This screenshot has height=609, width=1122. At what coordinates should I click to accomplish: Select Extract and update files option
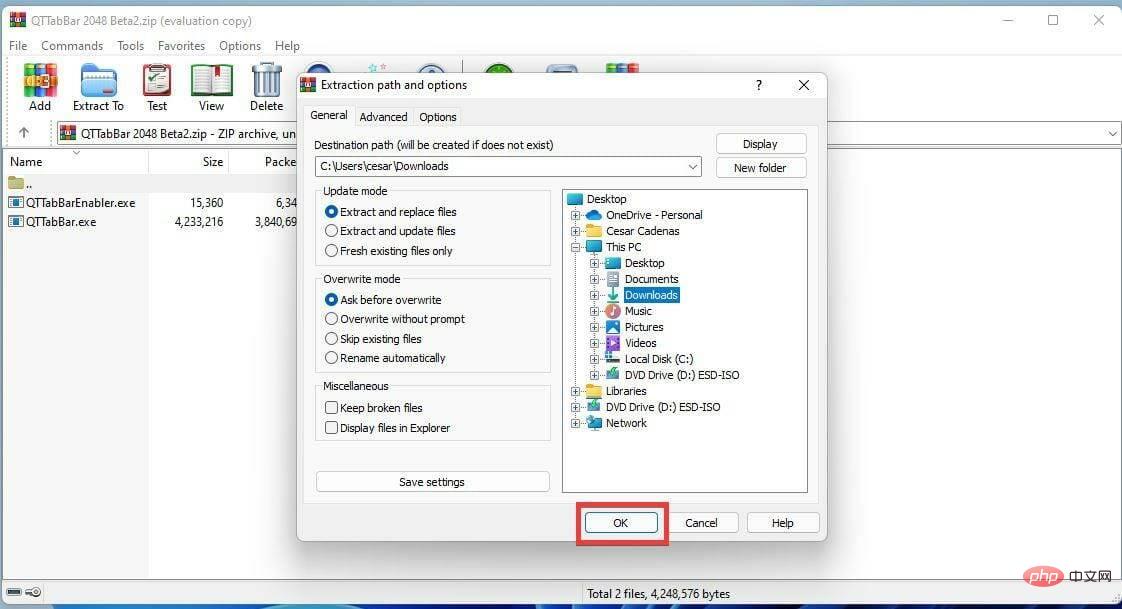pos(390,231)
